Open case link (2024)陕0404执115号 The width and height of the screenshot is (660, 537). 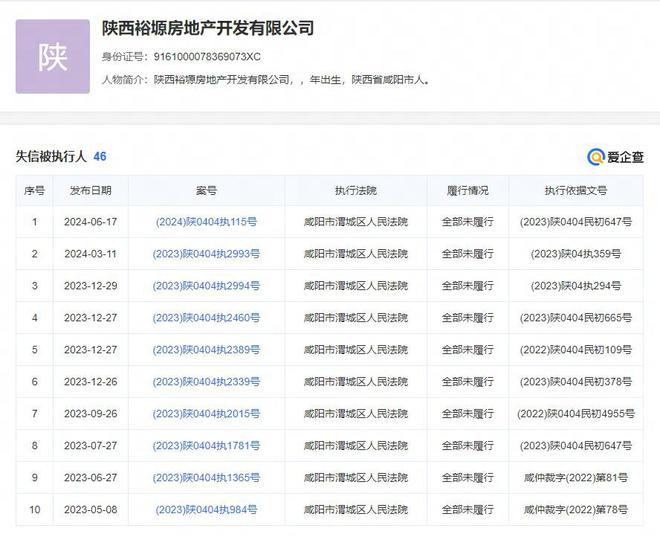click(206, 222)
